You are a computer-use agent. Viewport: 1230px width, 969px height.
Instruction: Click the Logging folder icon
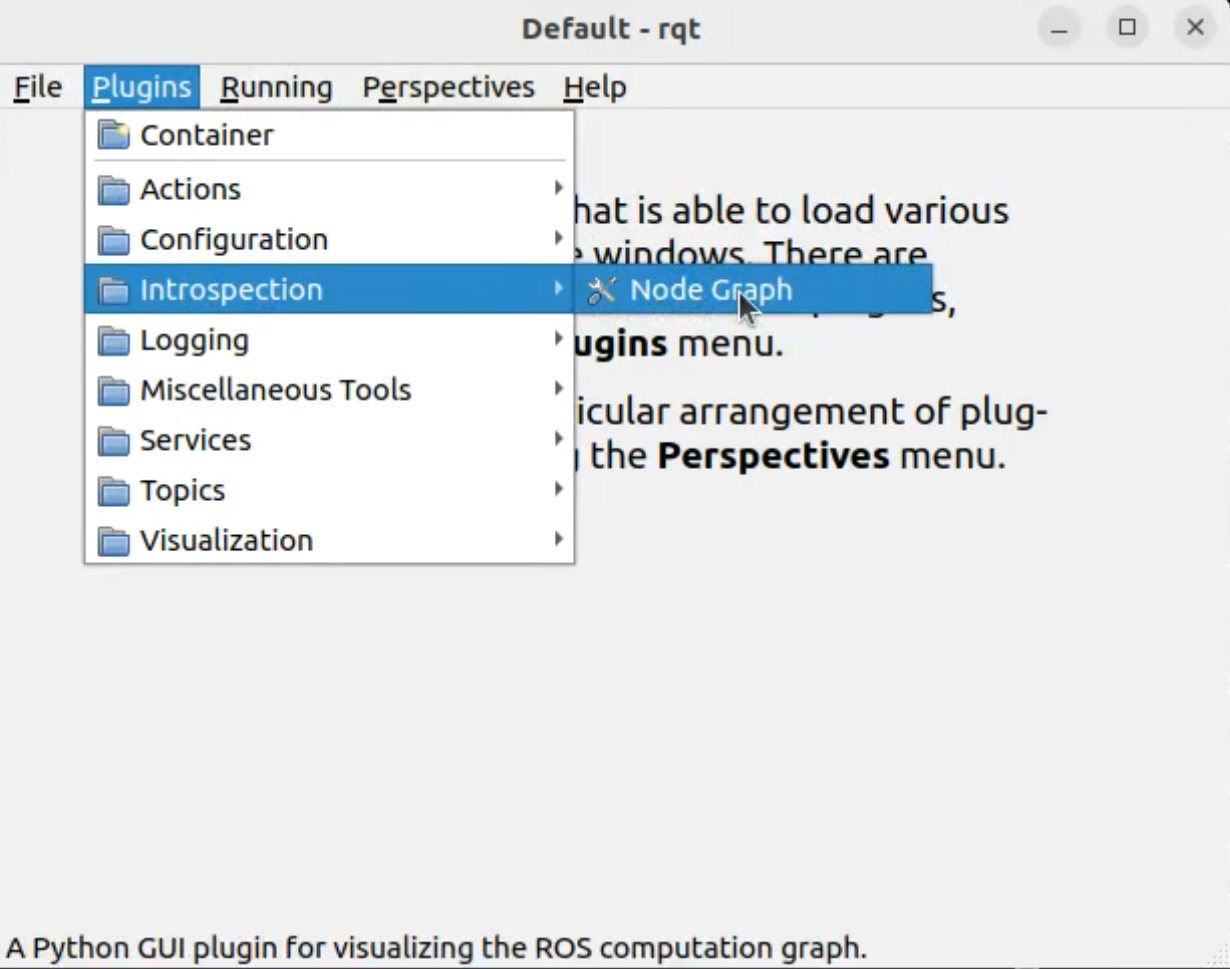click(x=114, y=341)
